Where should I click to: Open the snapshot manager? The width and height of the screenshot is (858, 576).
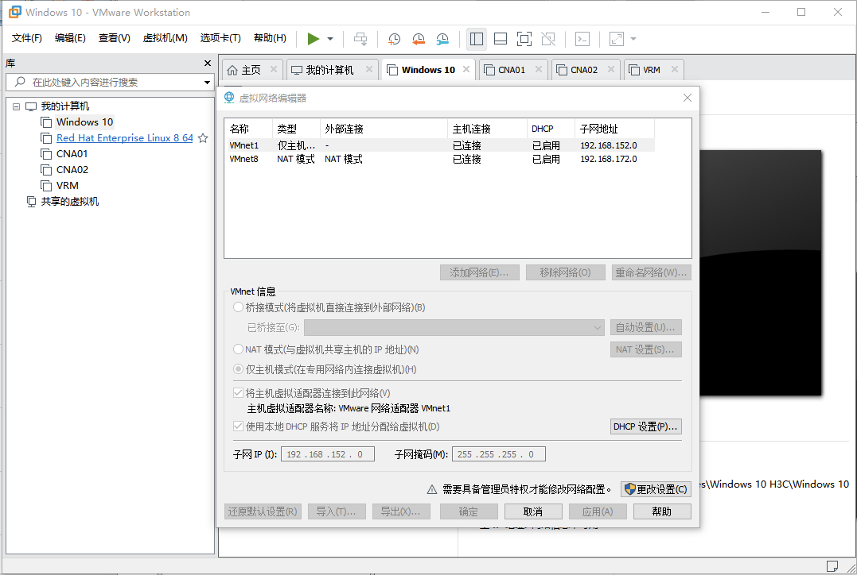(x=442, y=39)
